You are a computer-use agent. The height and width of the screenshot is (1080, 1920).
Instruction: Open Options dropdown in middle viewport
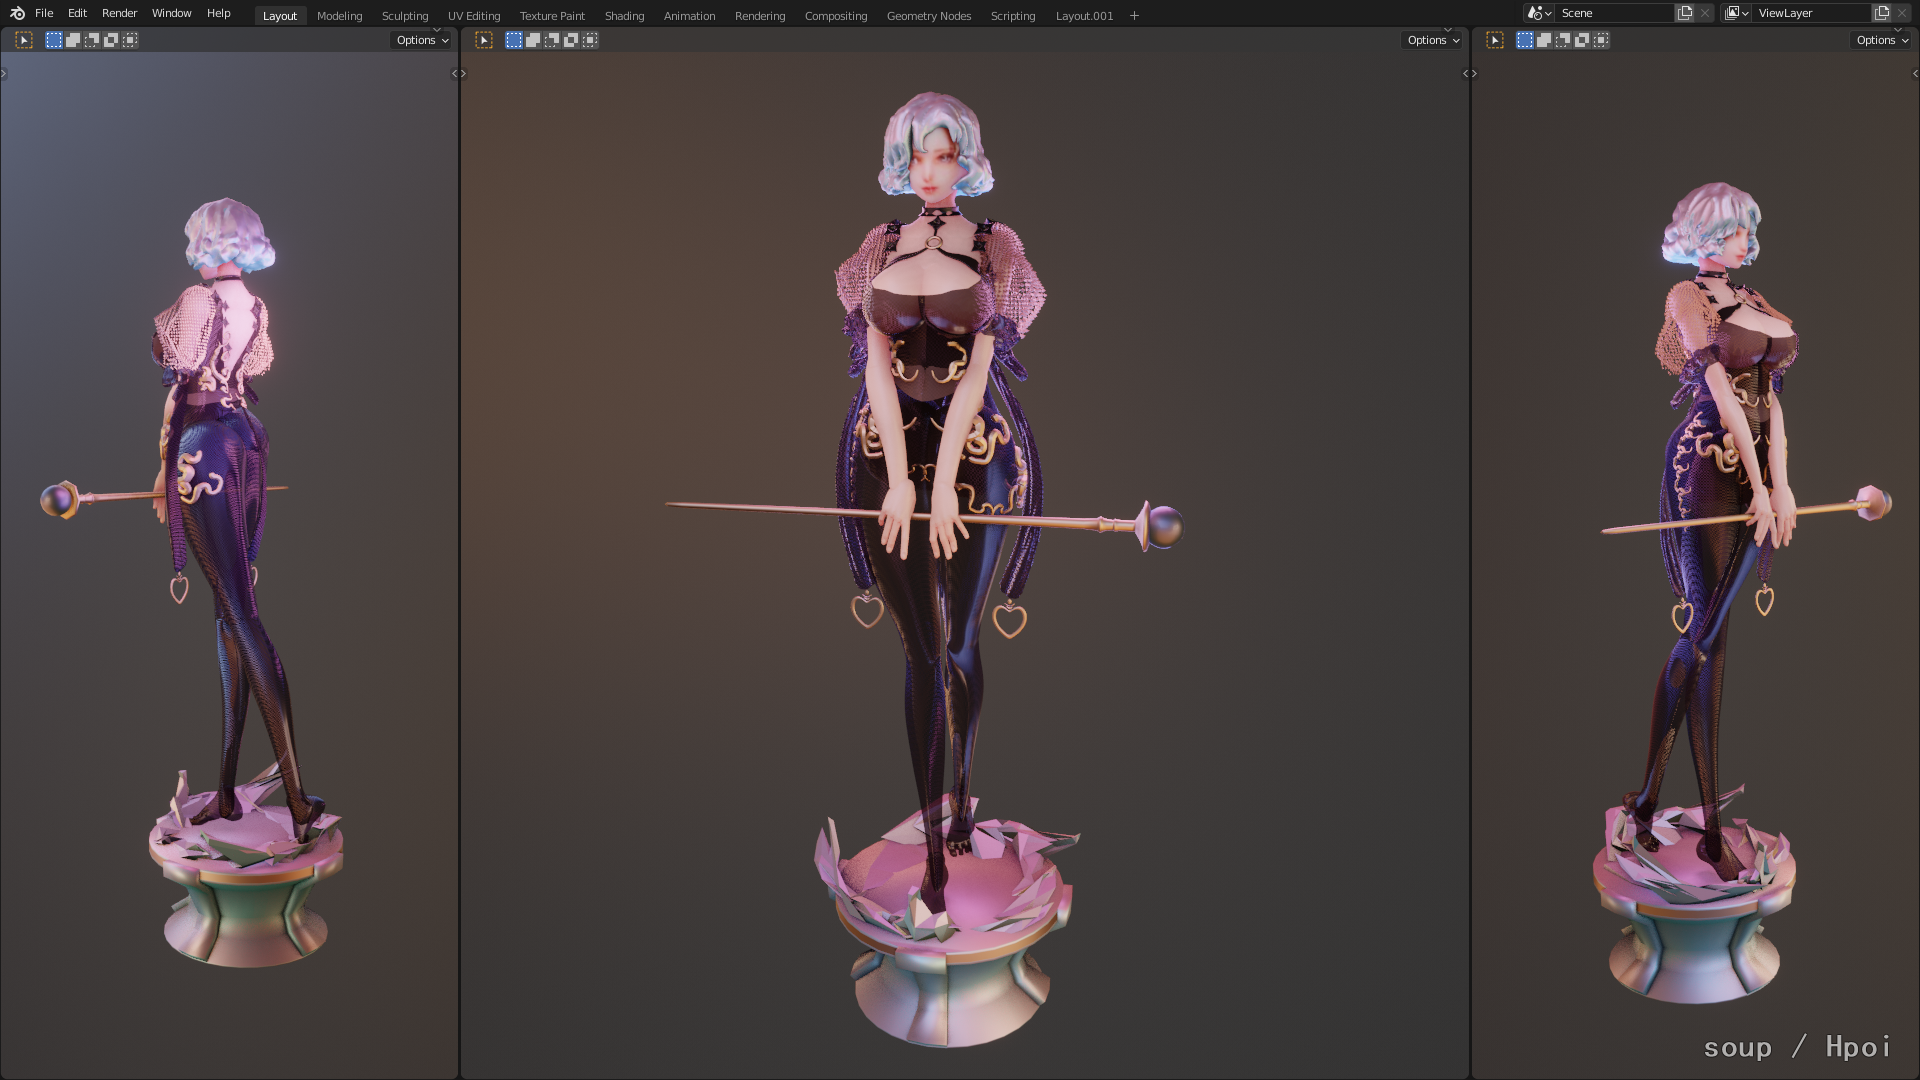coord(1432,40)
